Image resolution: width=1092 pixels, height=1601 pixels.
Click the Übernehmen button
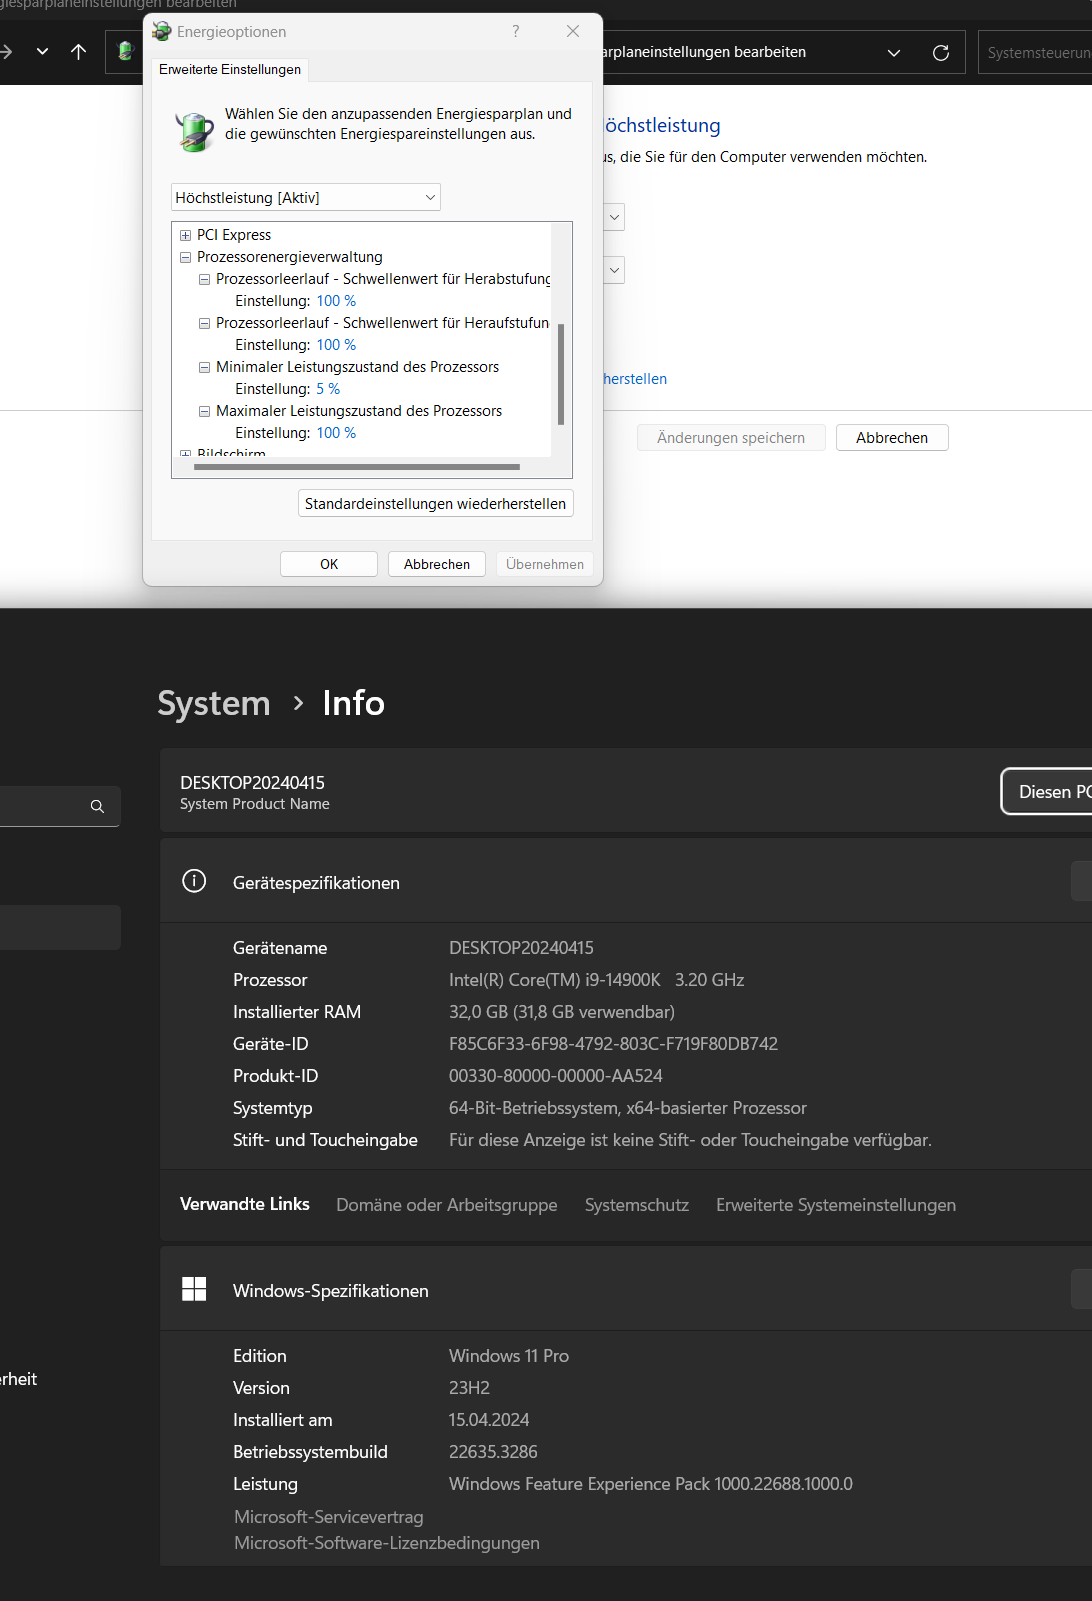coord(545,564)
